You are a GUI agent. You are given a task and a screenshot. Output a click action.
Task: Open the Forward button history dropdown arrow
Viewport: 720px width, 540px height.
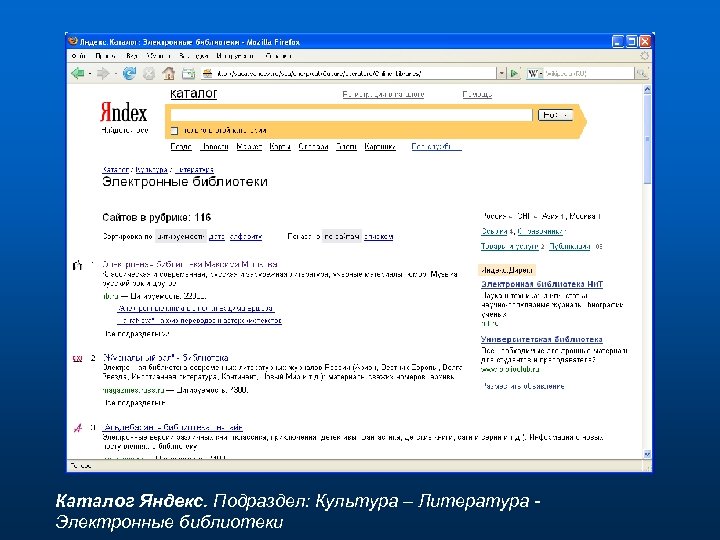coord(115,73)
